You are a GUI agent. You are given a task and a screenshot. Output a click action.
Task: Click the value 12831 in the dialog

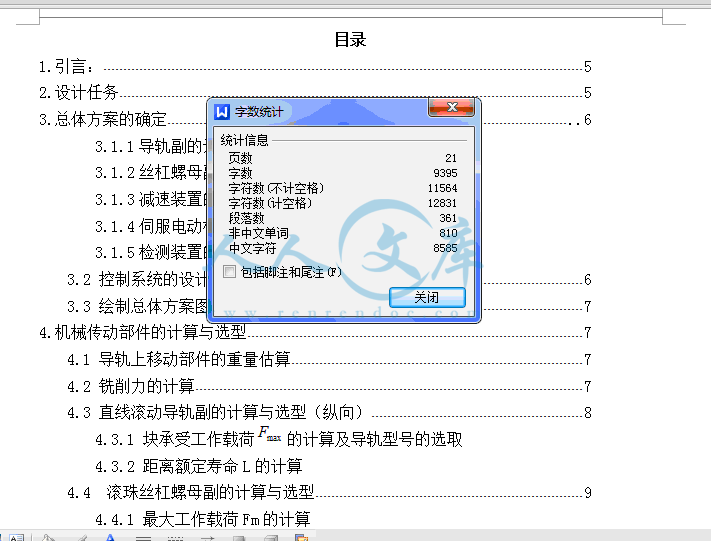tap(443, 203)
